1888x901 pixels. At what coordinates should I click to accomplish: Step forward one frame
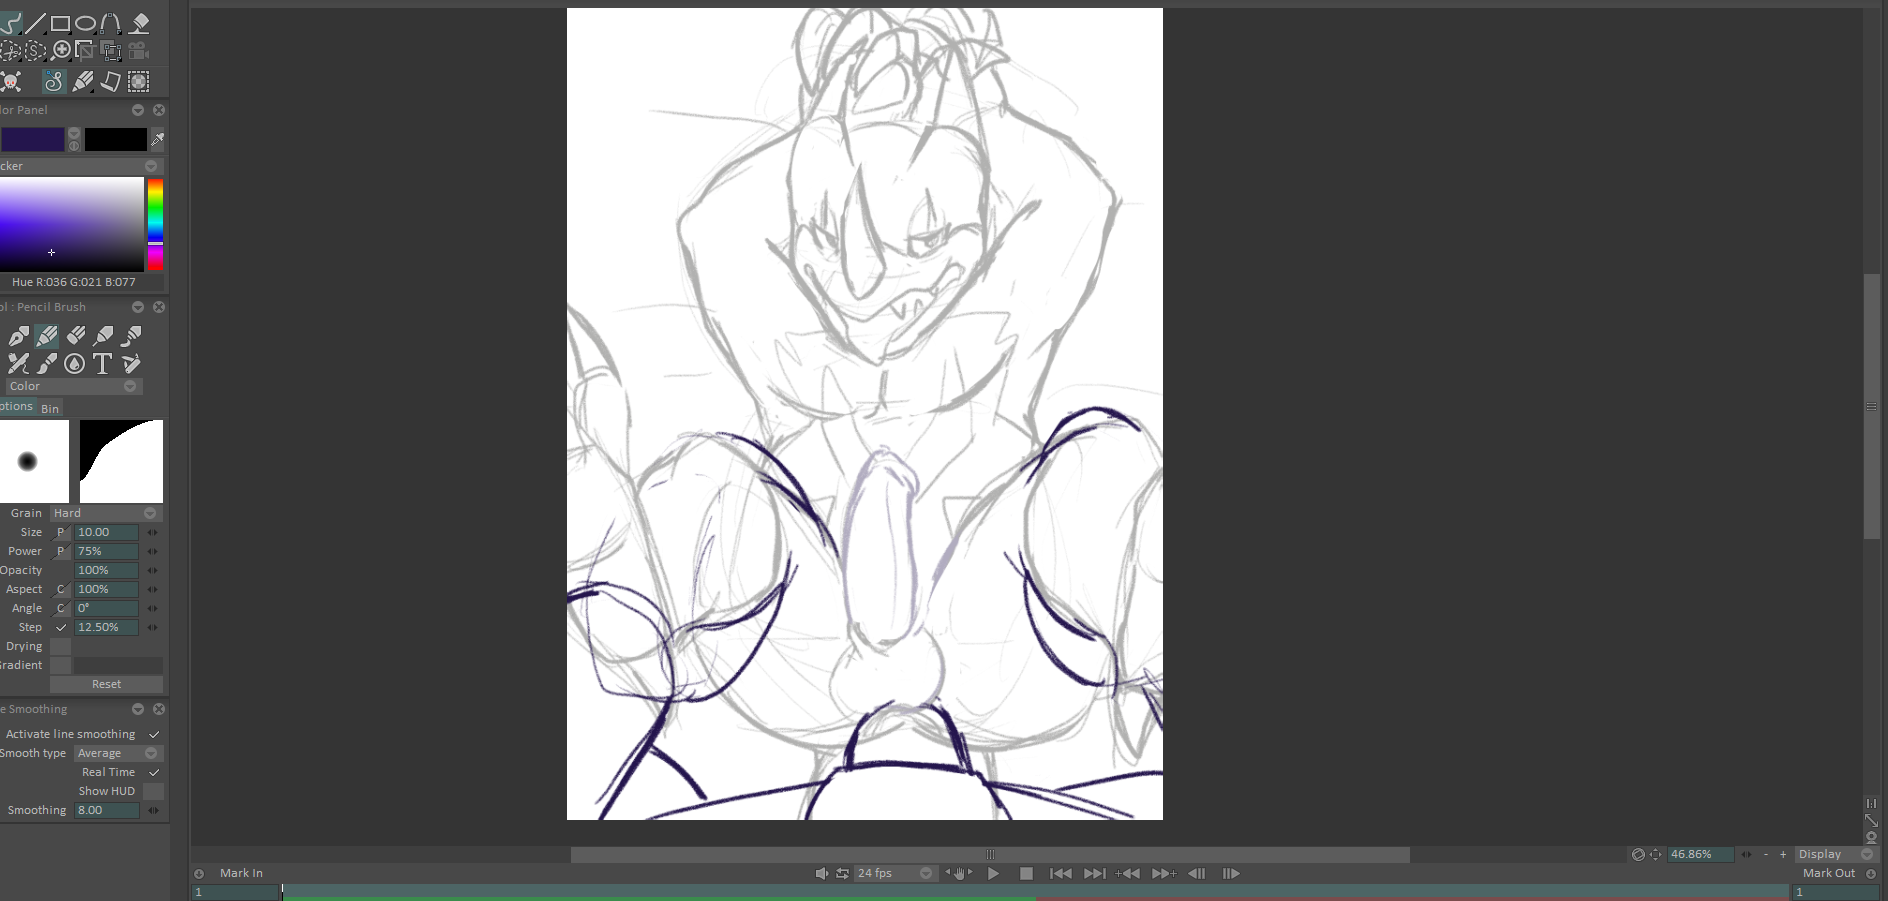(x=1231, y=873)
